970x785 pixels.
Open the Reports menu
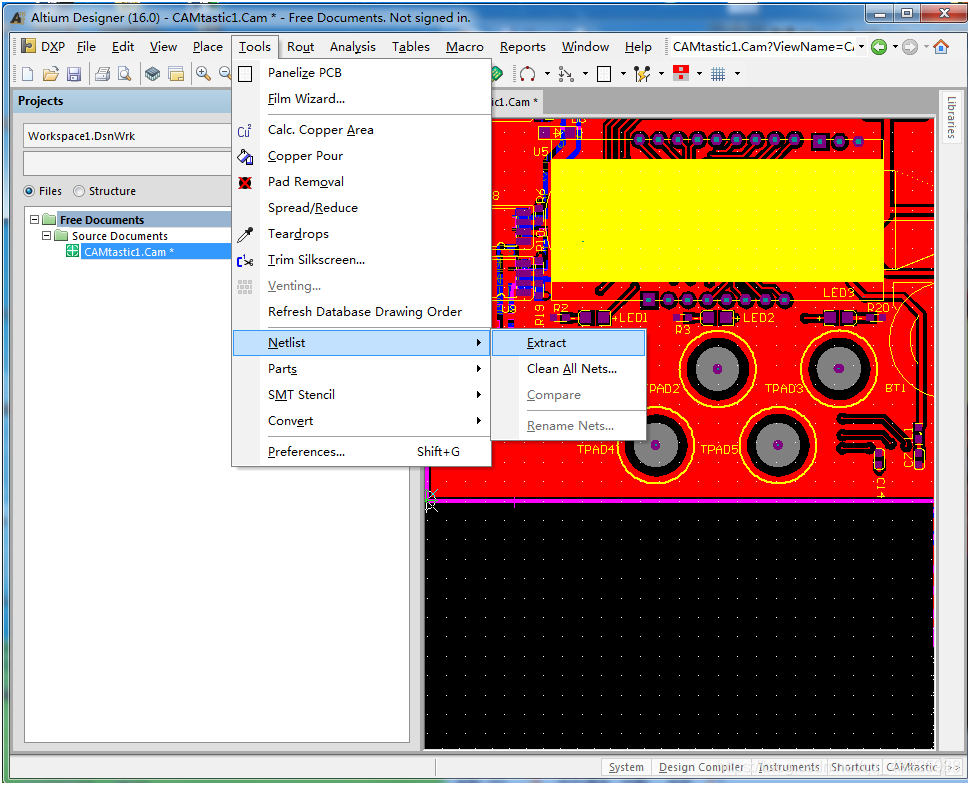coord(523,47)
